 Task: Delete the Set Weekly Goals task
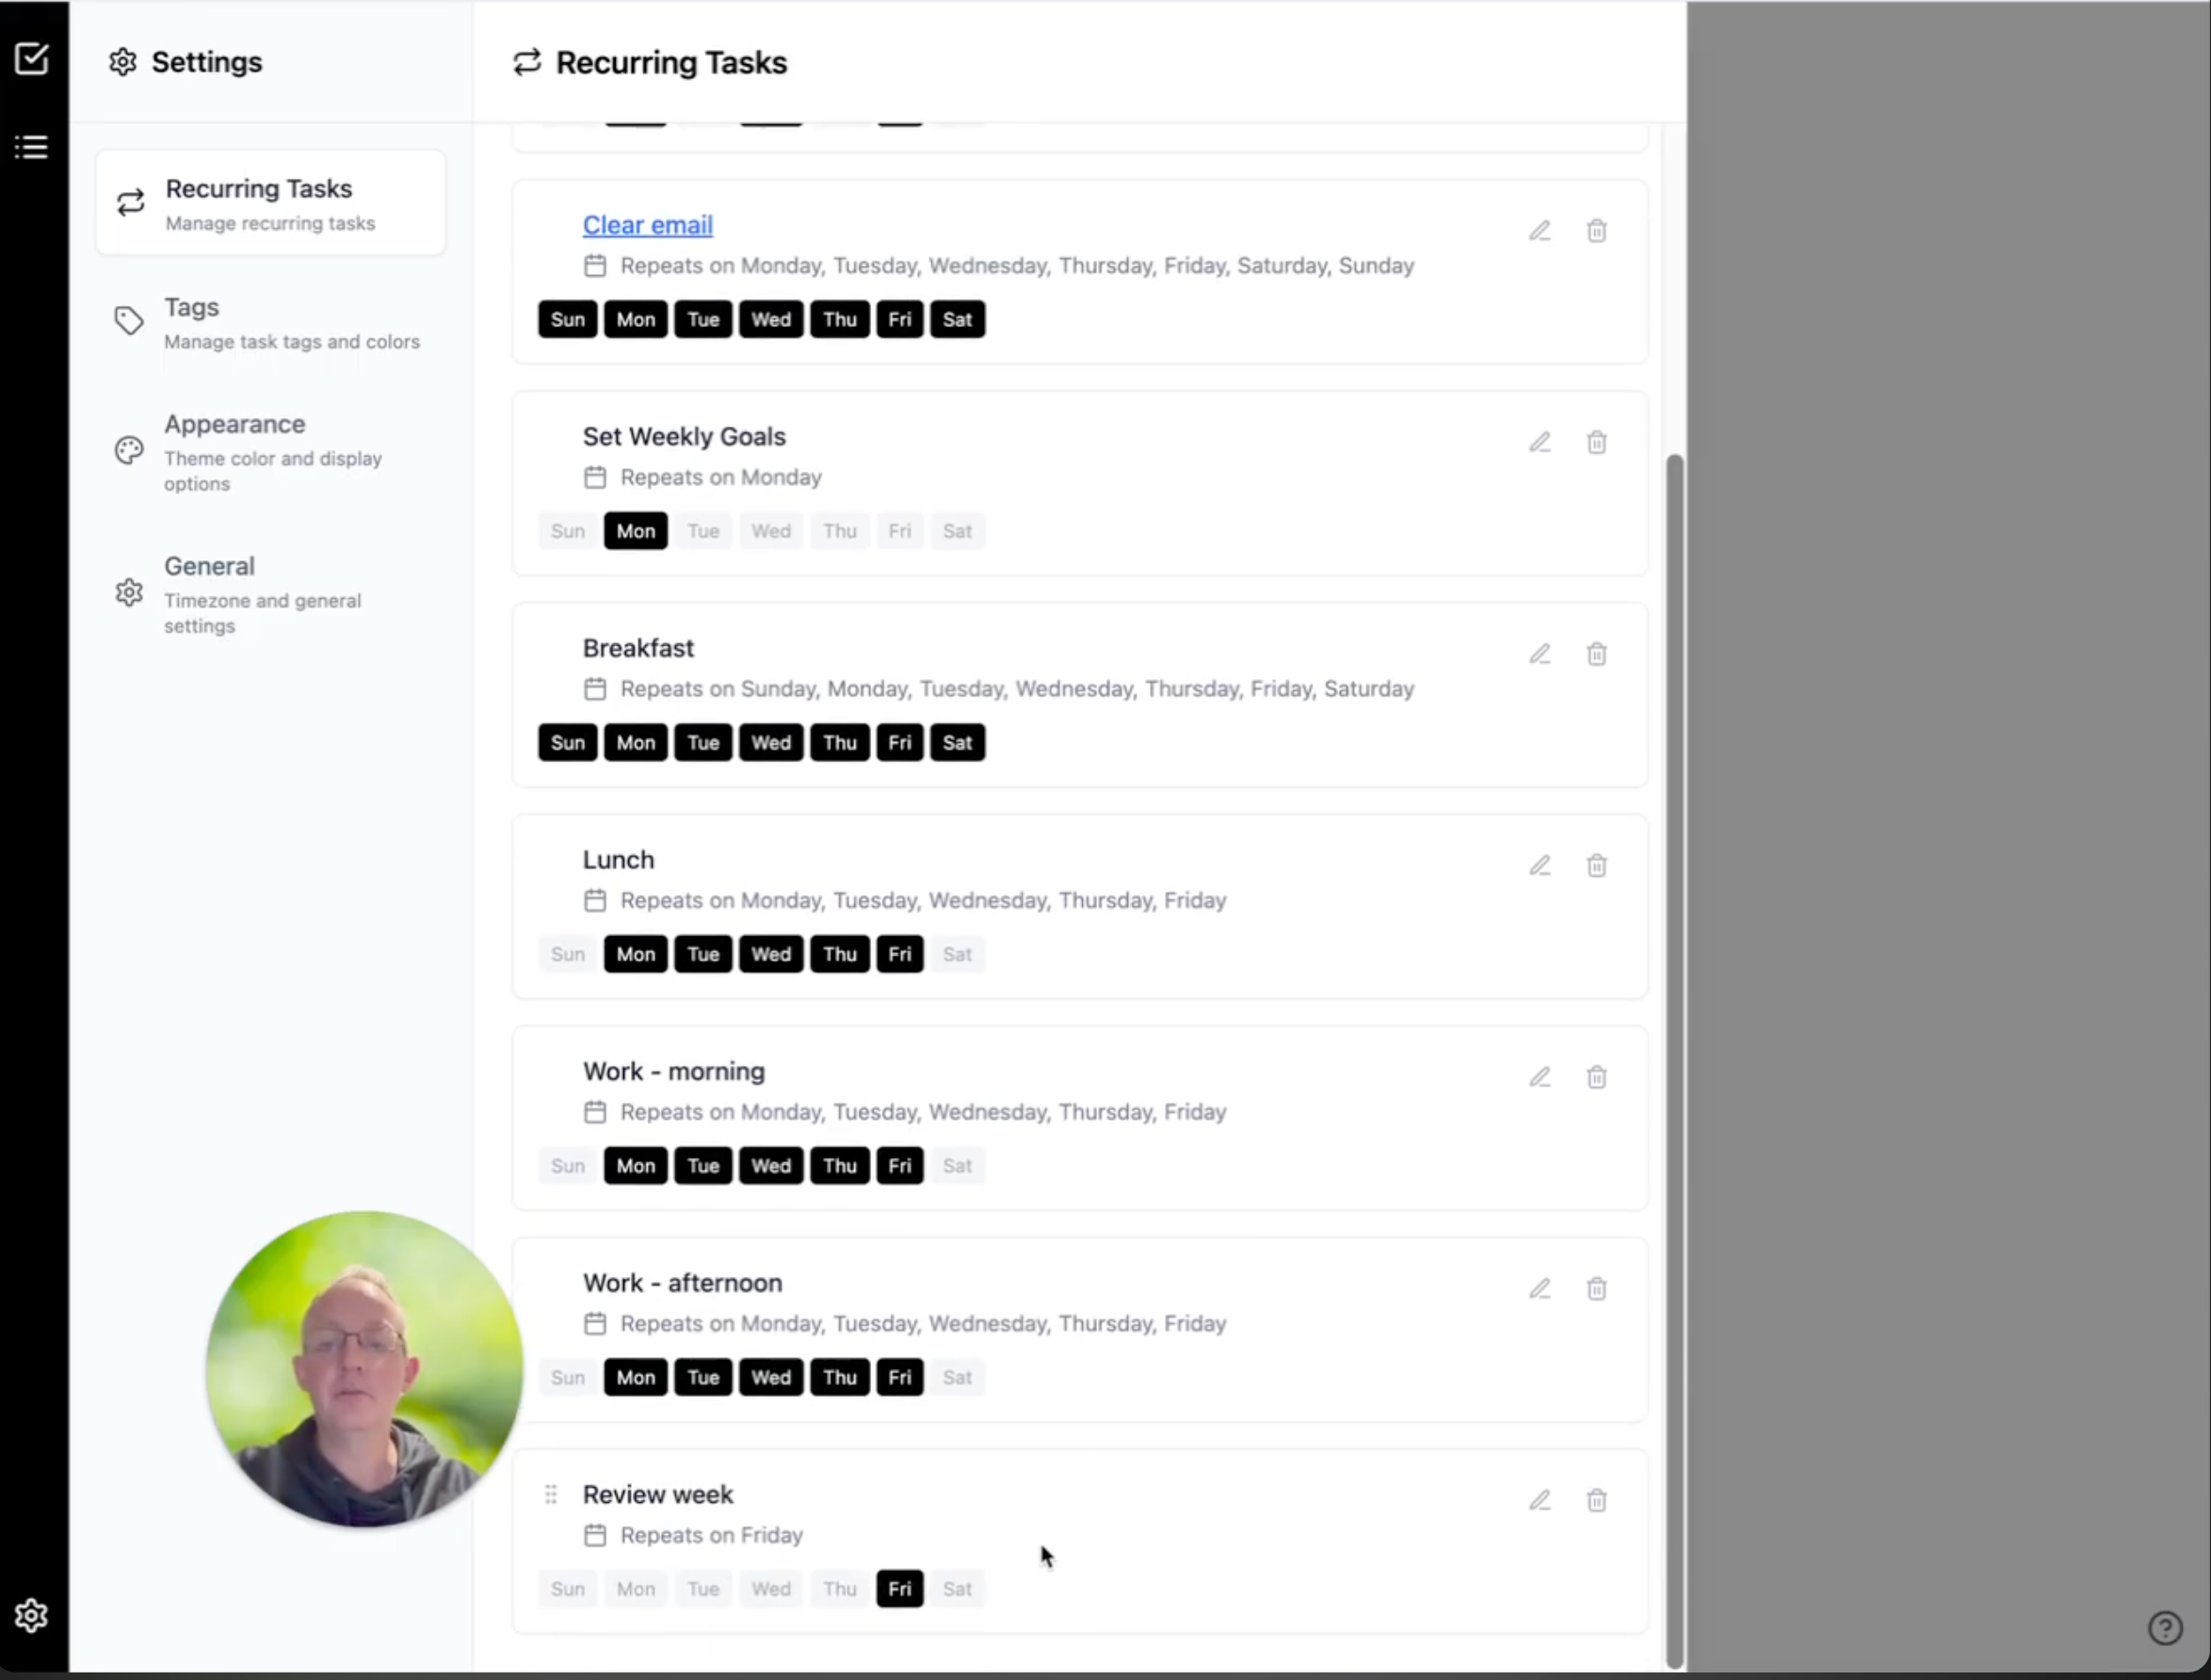[x=1596, y=442]
